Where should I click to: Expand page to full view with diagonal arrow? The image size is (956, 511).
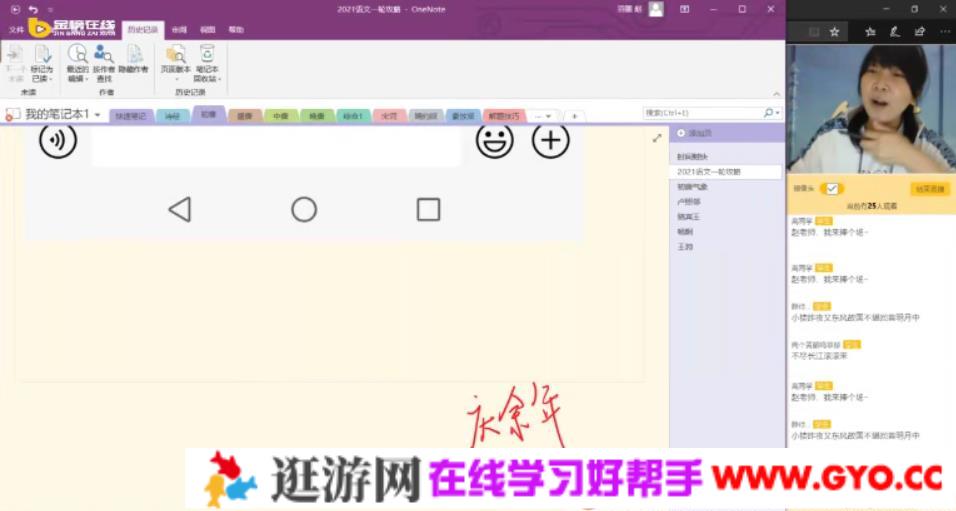(657, 138)
